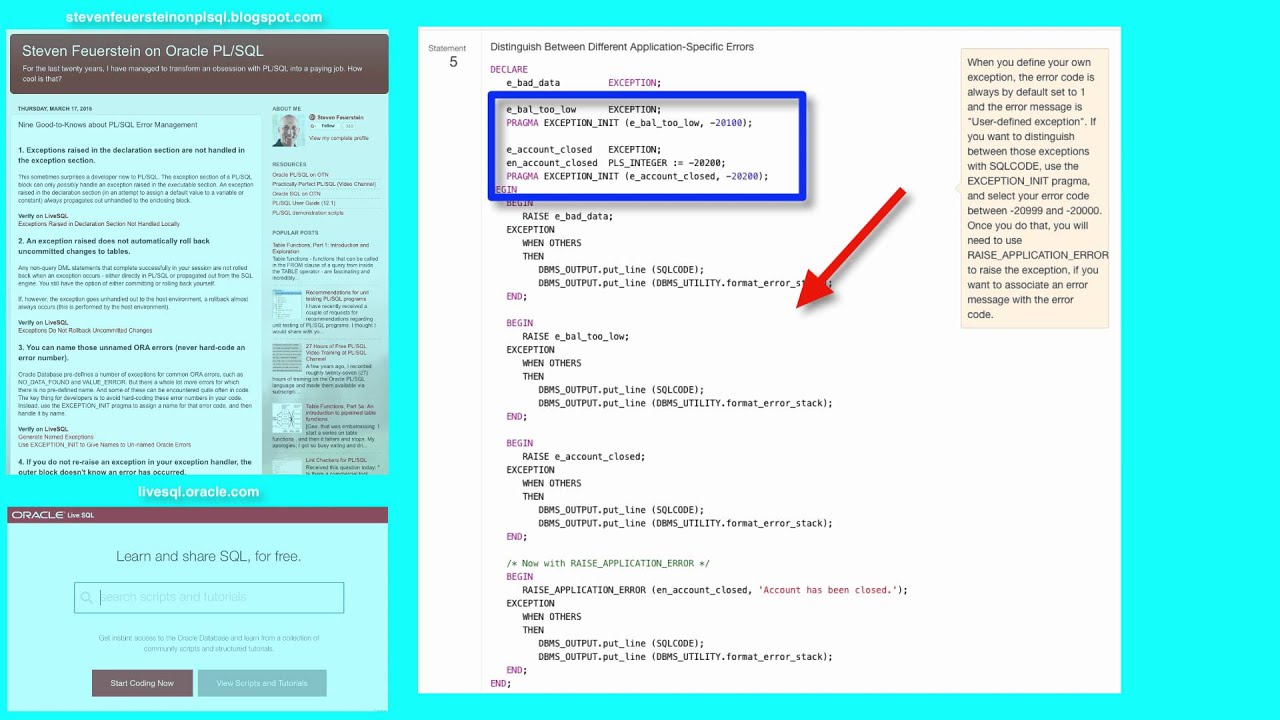Open 'Exceptions Do Not Rollback Uncommitted Changes' link
The height and width of the screenshot is (720, 1280).
coord(85,330)
